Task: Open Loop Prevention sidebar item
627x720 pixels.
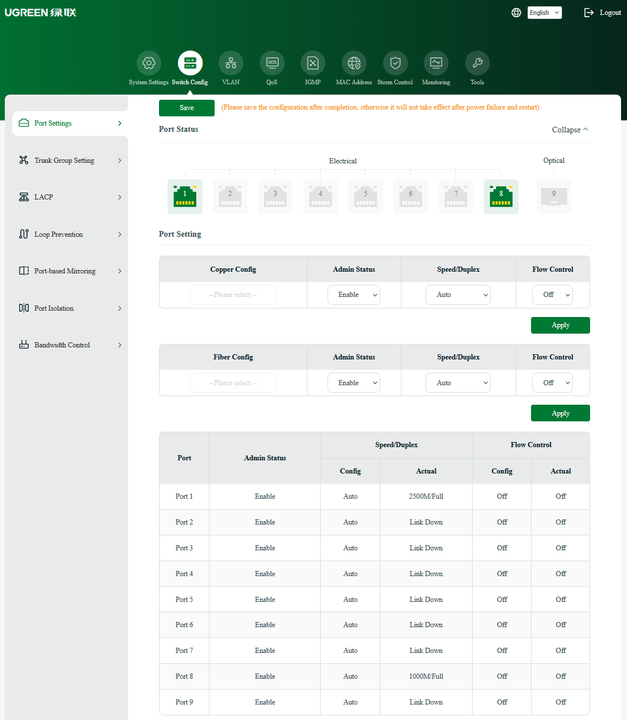Action: click(x=70, y=234)
